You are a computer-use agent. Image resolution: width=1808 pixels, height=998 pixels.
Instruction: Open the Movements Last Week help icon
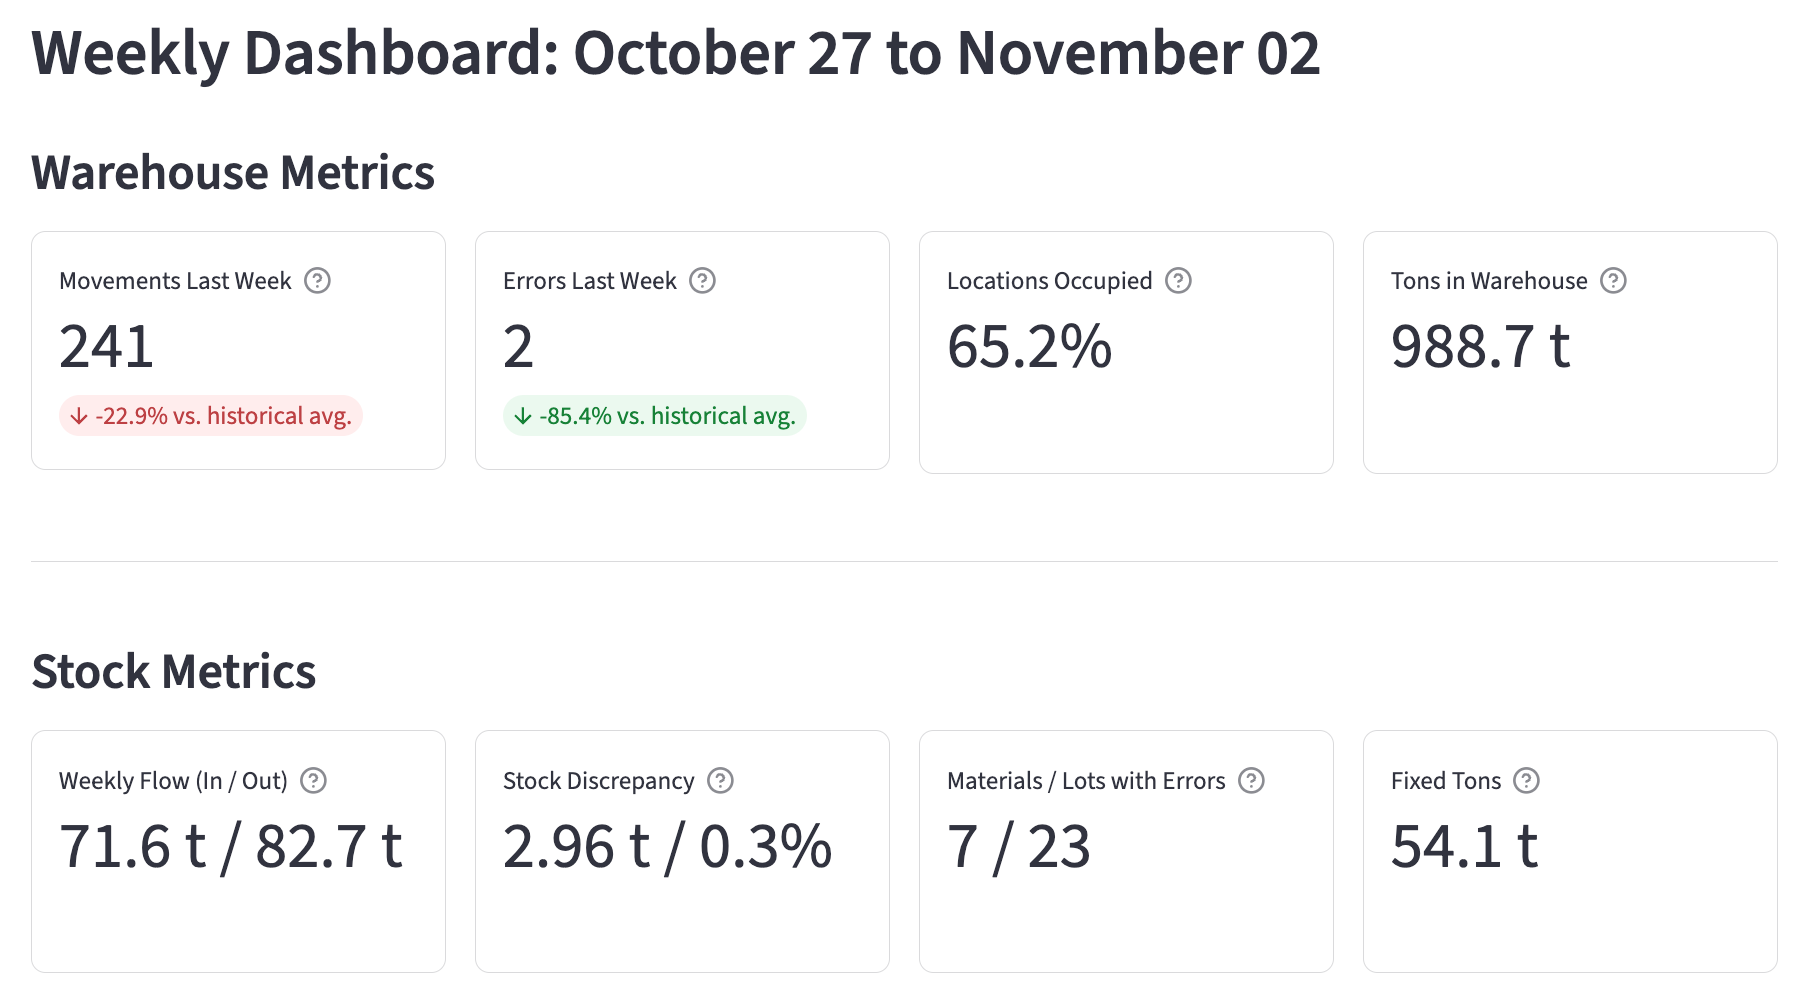pos(317,281)
